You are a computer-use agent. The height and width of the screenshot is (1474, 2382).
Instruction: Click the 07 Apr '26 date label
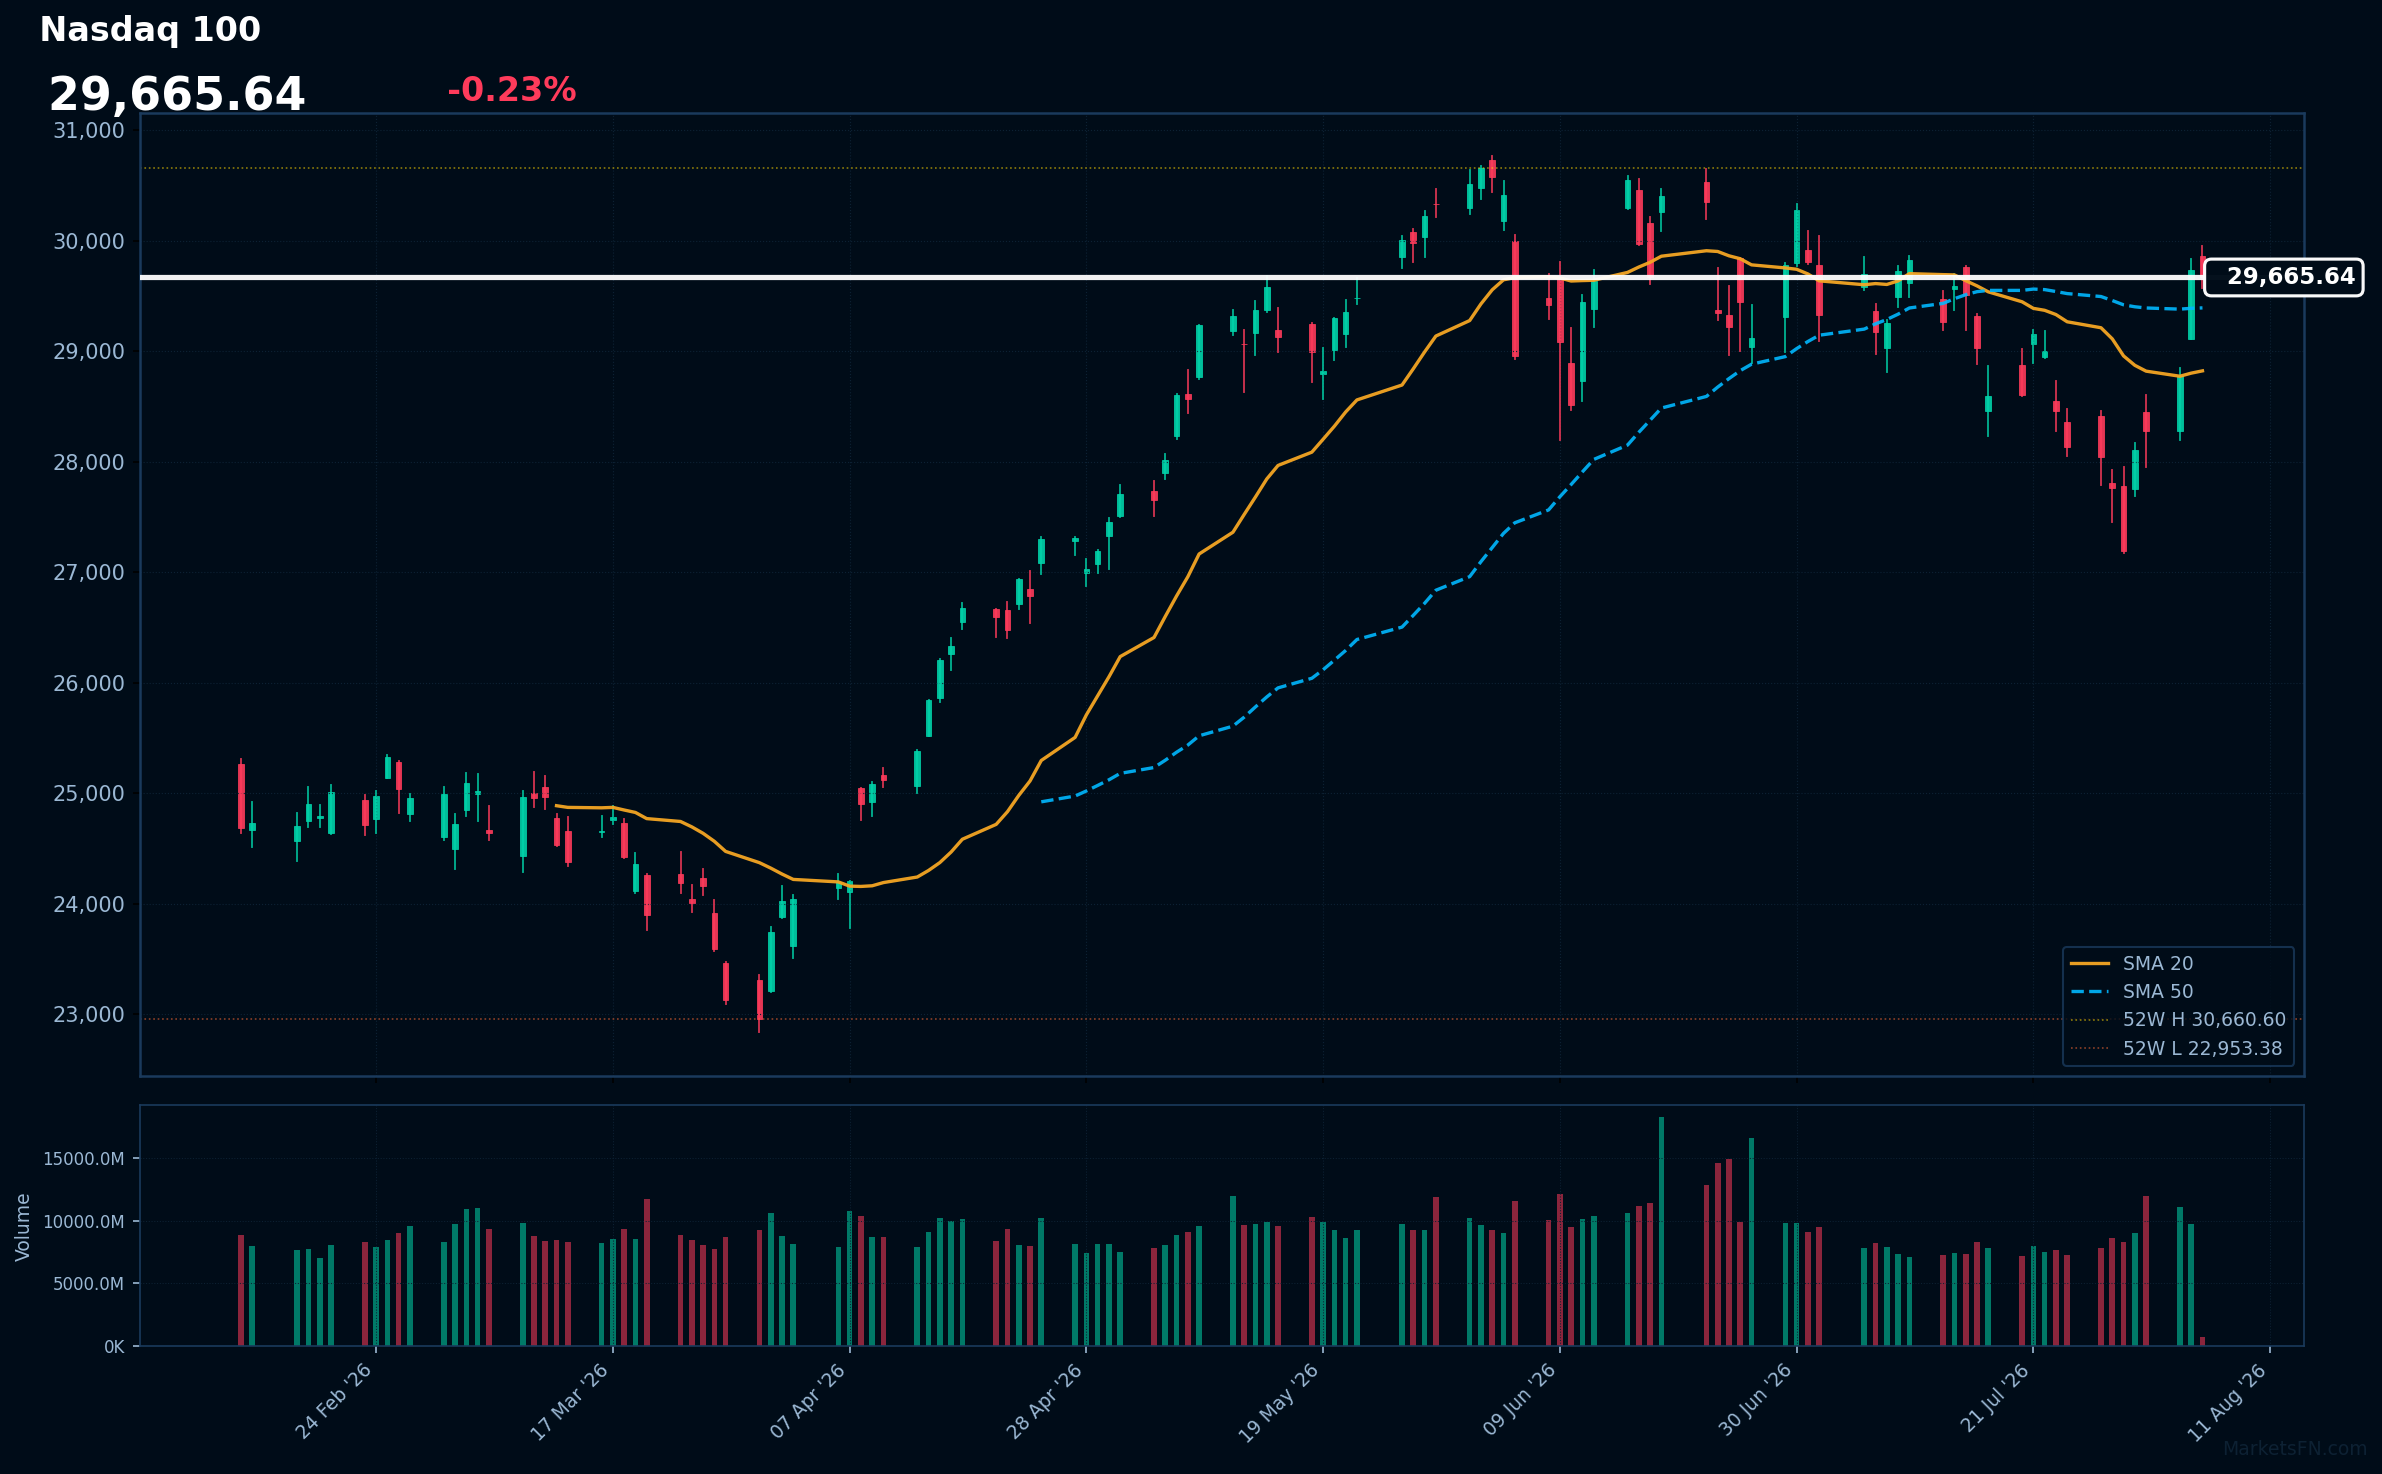(x=808, y=1402)
